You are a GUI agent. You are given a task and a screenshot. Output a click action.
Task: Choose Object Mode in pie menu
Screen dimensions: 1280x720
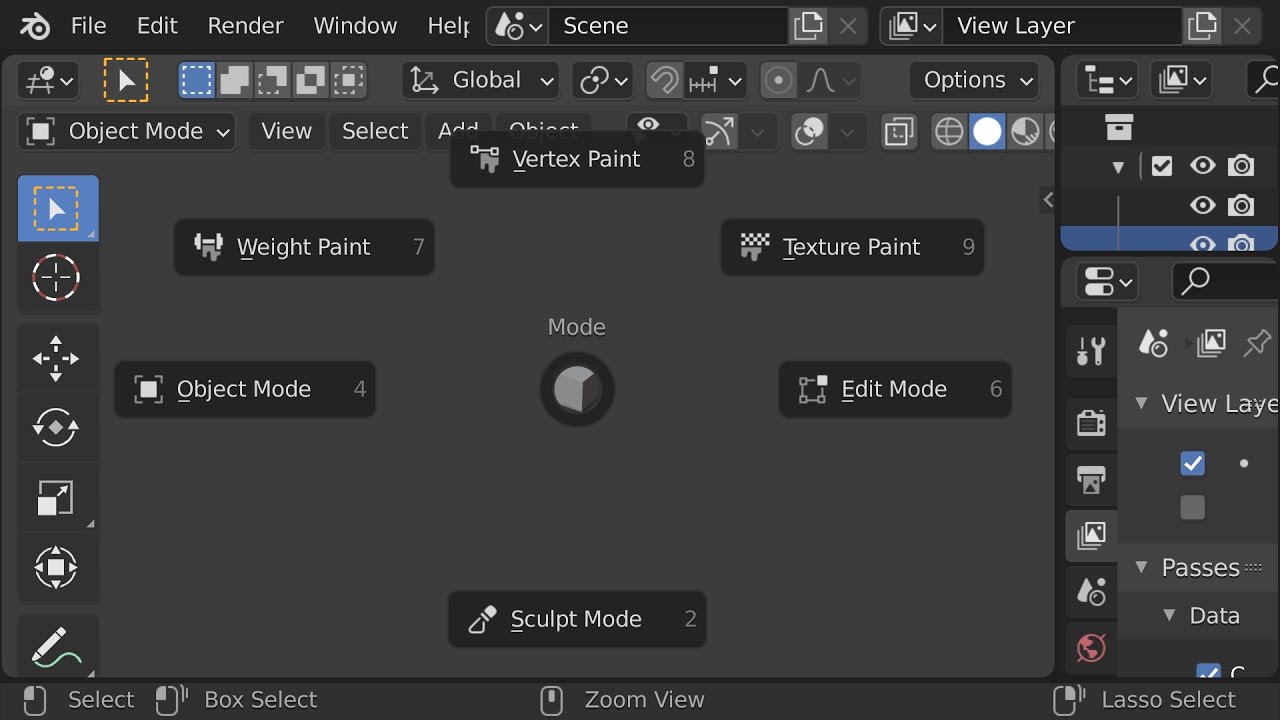click(245, 389)
